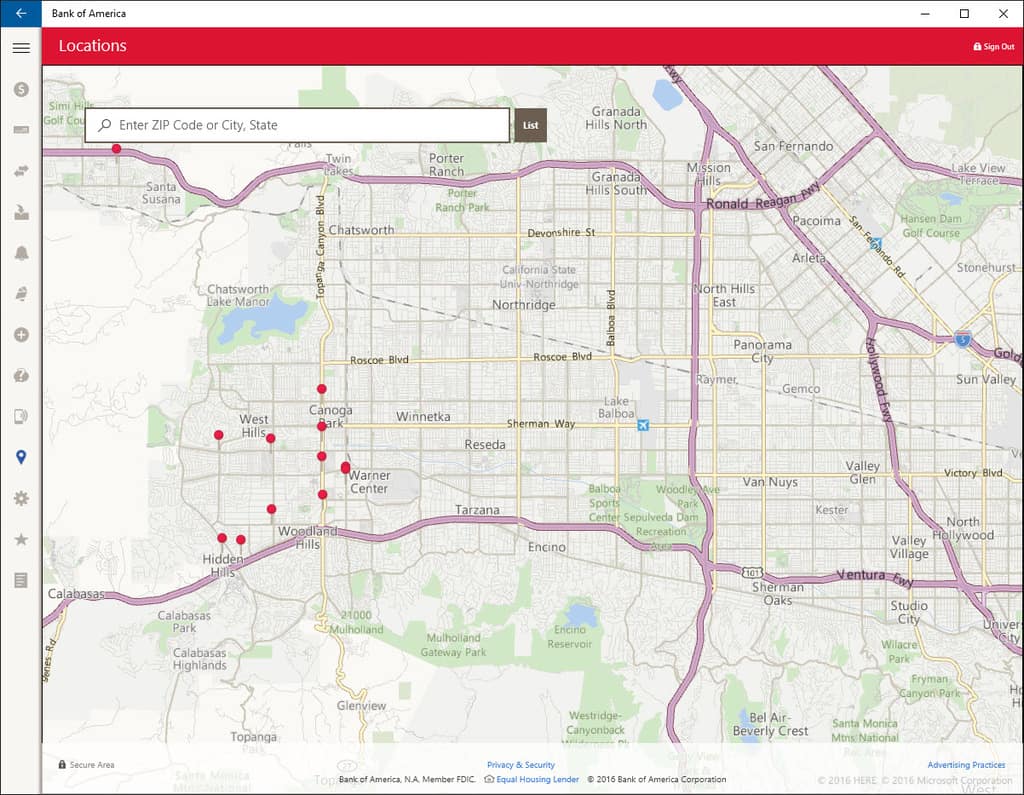This screenshot has width=1024, height=795.
Task: Select the pin beside Warner Center label
Action: point(345,467)
